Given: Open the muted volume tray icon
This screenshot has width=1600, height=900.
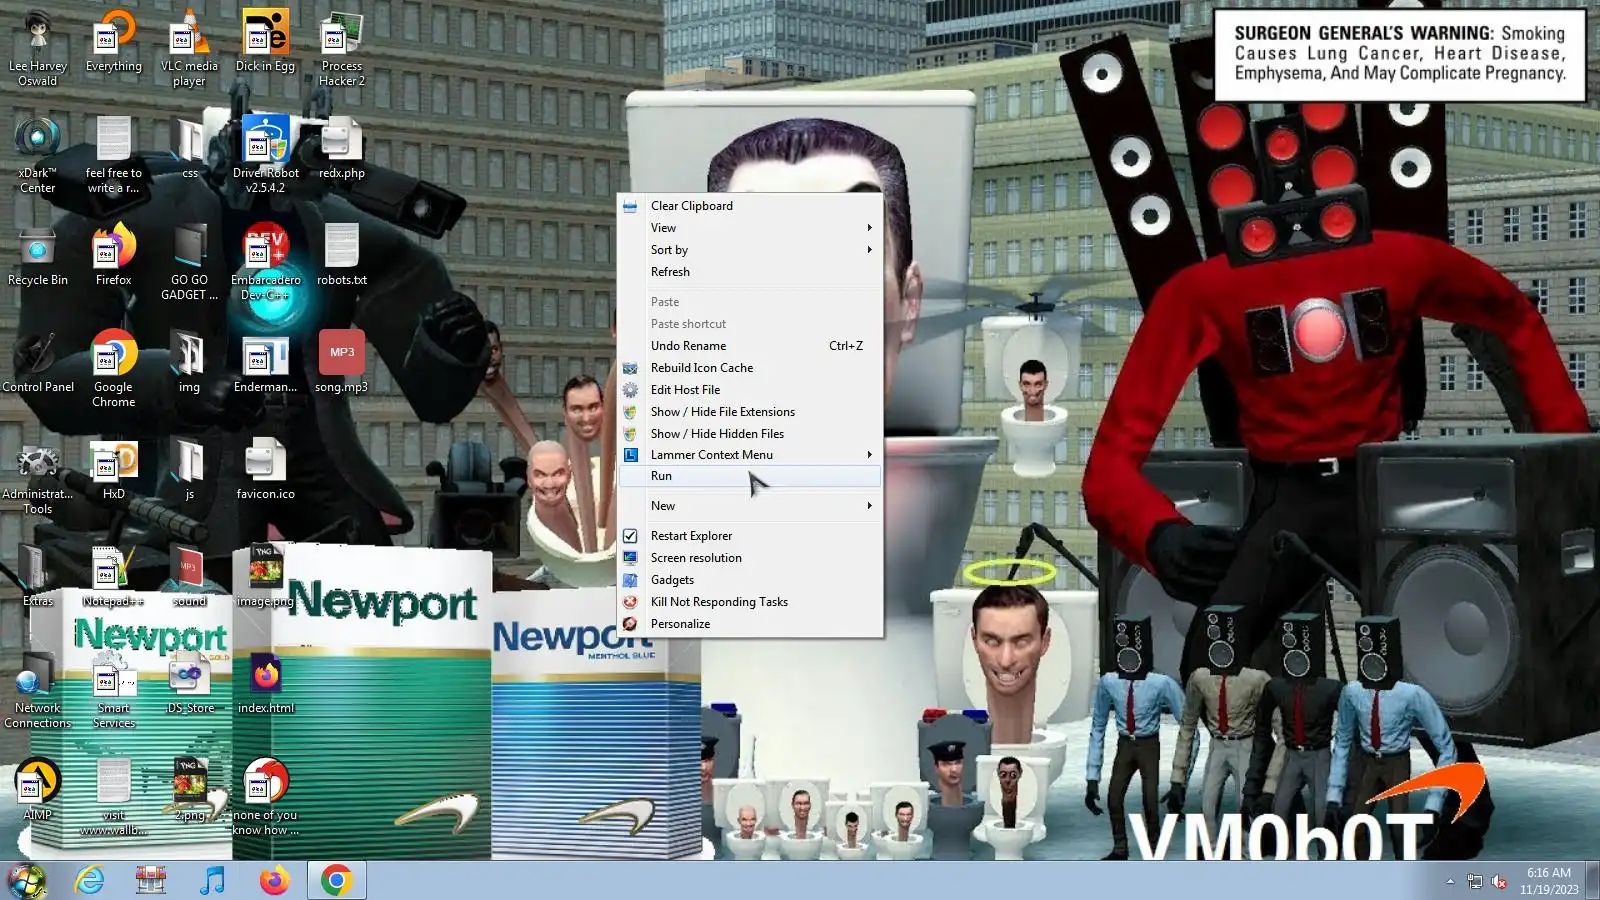Looking at the screenshot, I should pos(1499,881).
